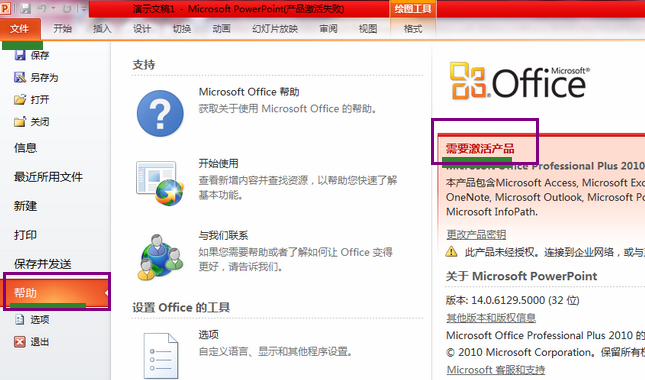Click the version 14.0.6129.5000 text
Image resolution: width=645 pixels, height=380 pixels.
[x=513, y=300]
